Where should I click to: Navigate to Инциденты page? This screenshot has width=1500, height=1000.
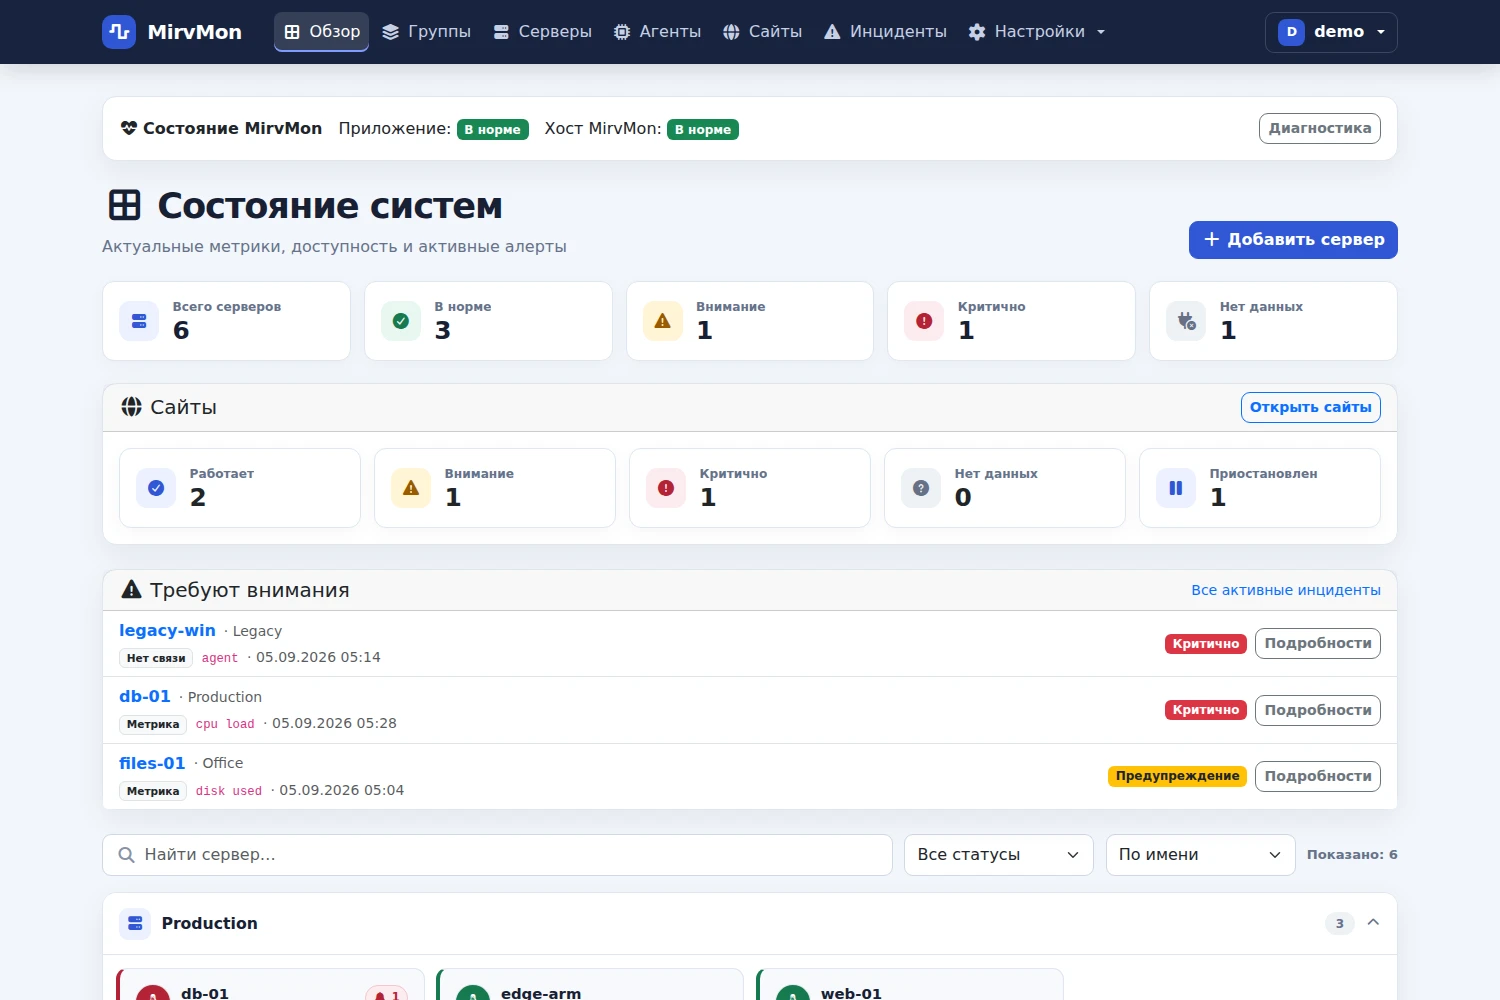pos(885,32)
